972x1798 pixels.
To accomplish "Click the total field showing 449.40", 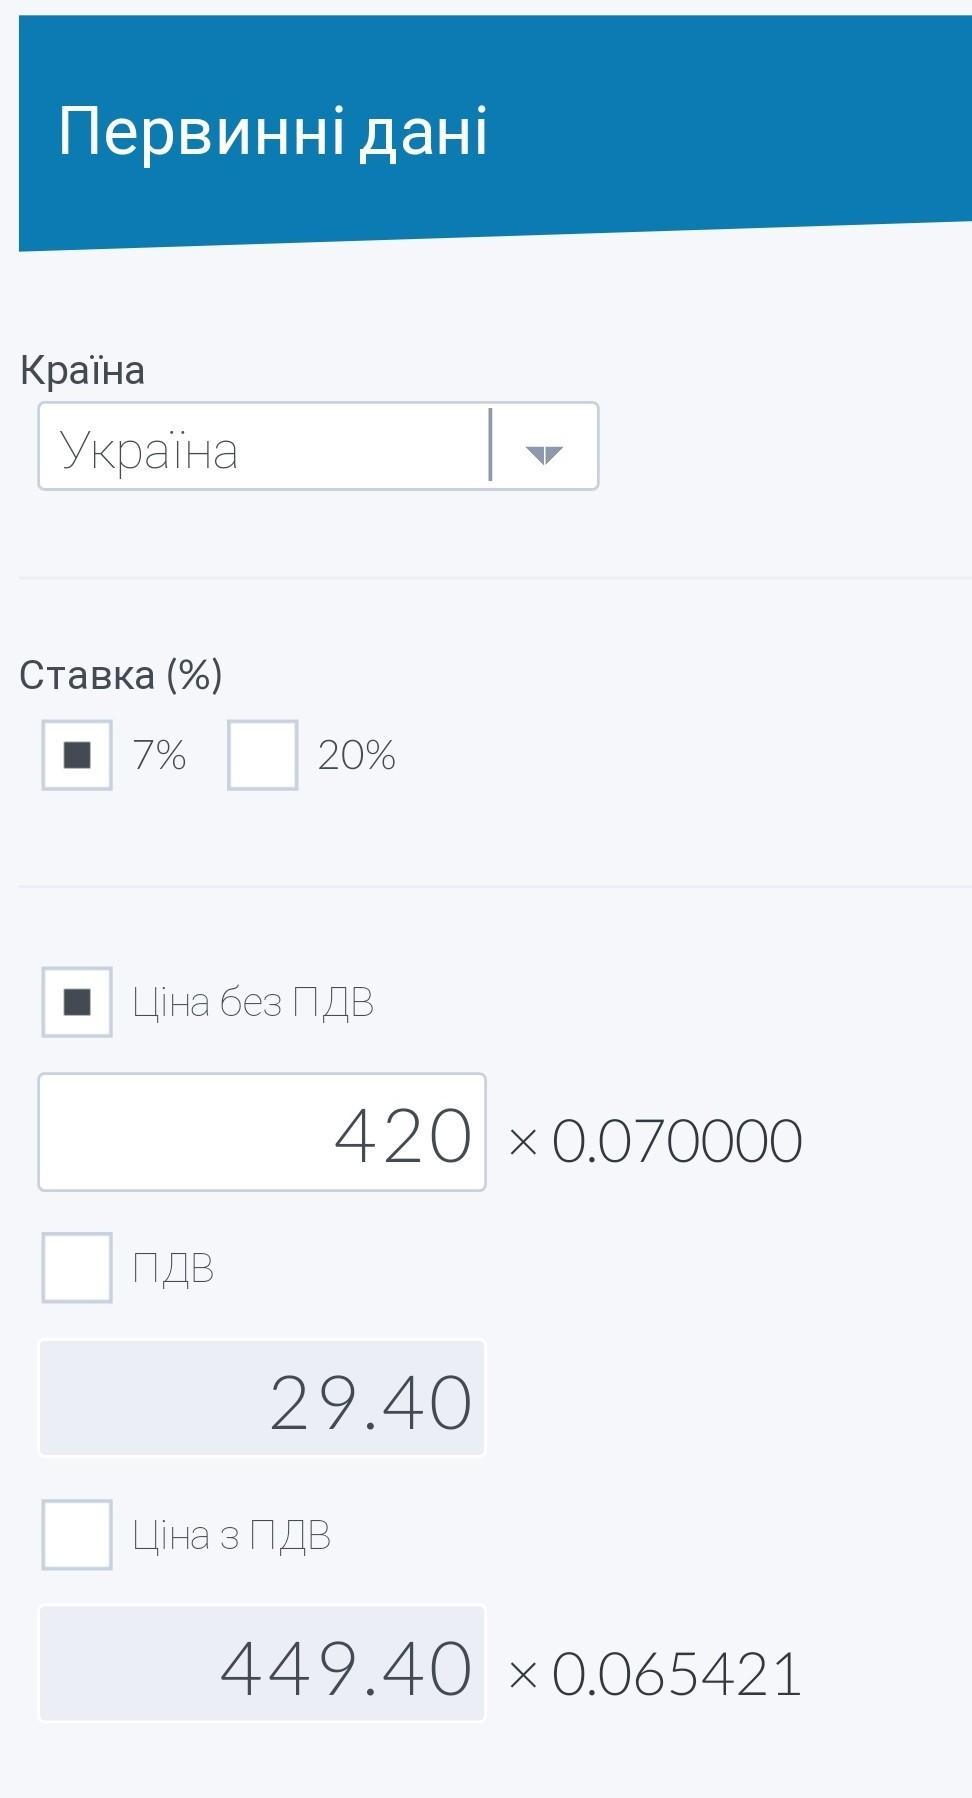I will point(262,1665).
